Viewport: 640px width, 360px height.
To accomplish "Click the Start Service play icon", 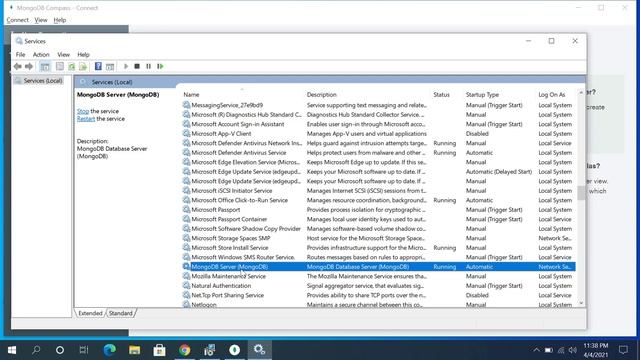I will [126, 66].
